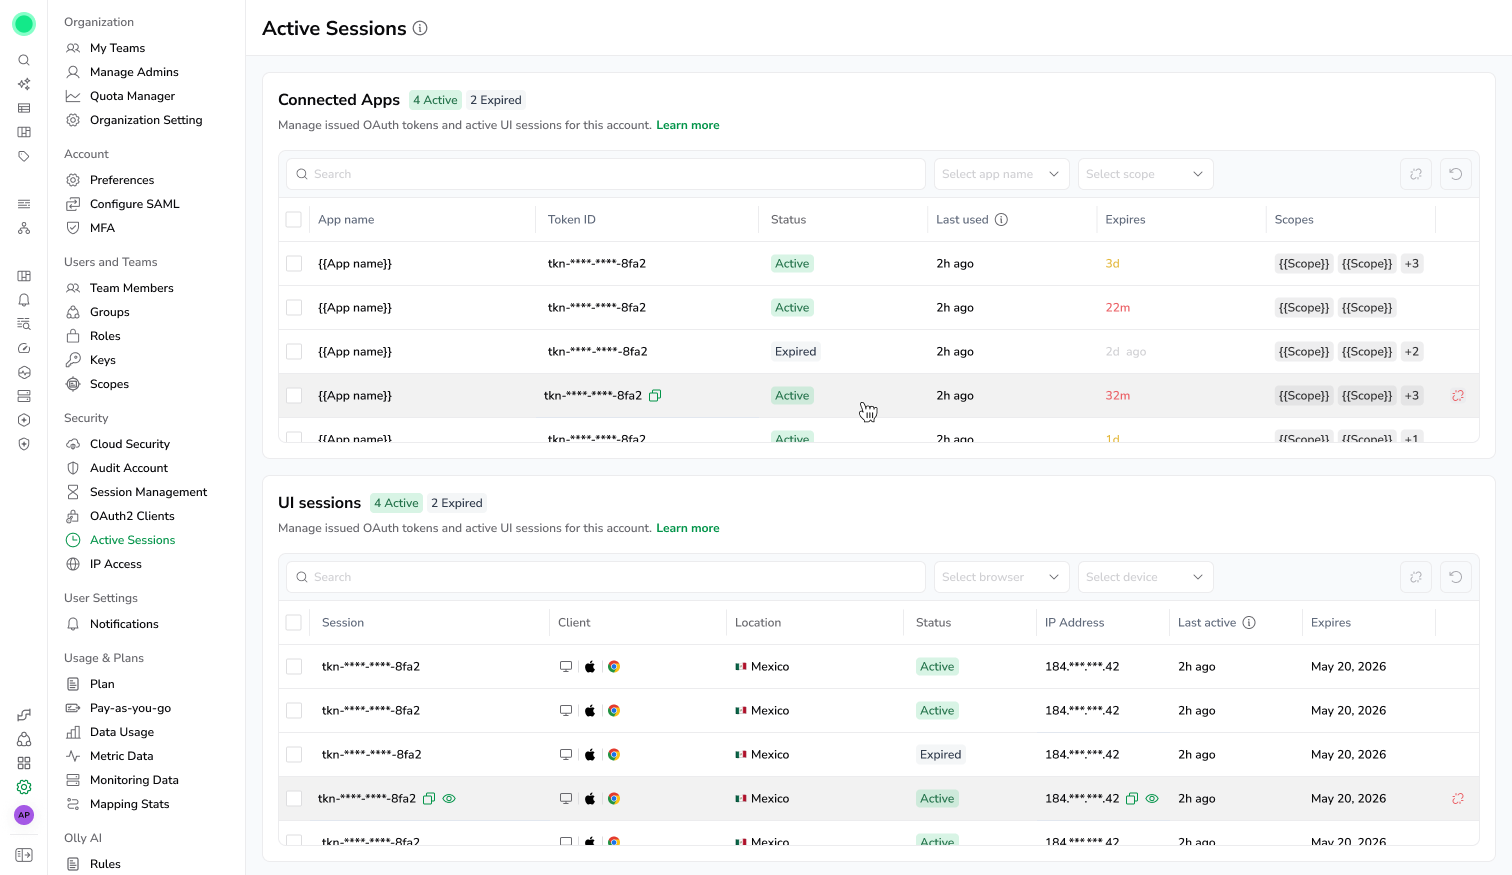Click the info icon beside Active Sessions title

tap(420, 28)
